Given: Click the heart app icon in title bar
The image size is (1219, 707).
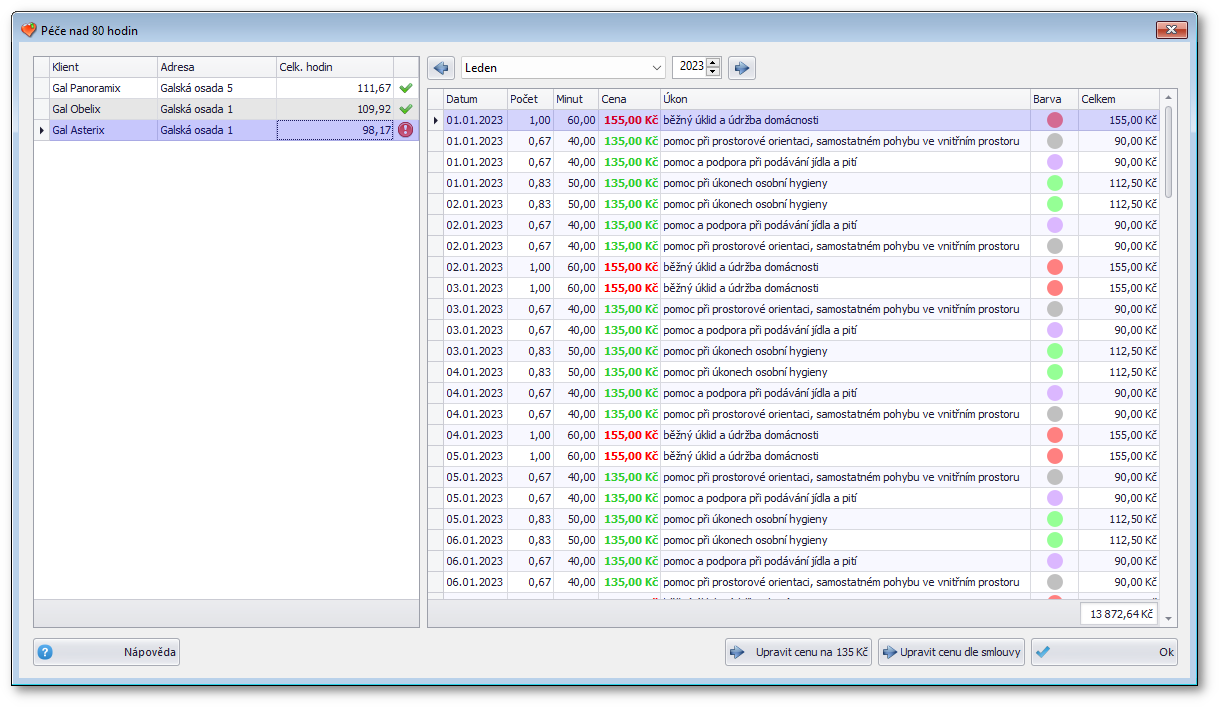Looking at the screenshot, I should point(28,31).
